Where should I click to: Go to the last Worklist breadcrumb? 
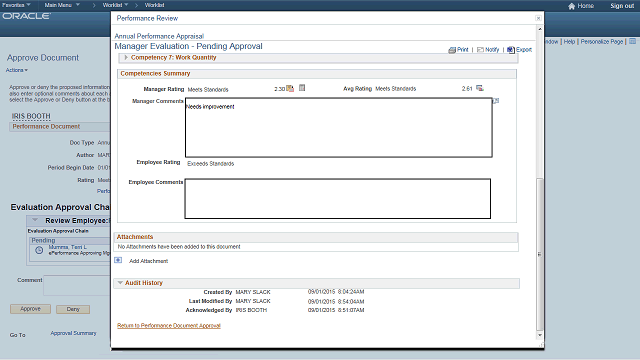tap(154, 5)
